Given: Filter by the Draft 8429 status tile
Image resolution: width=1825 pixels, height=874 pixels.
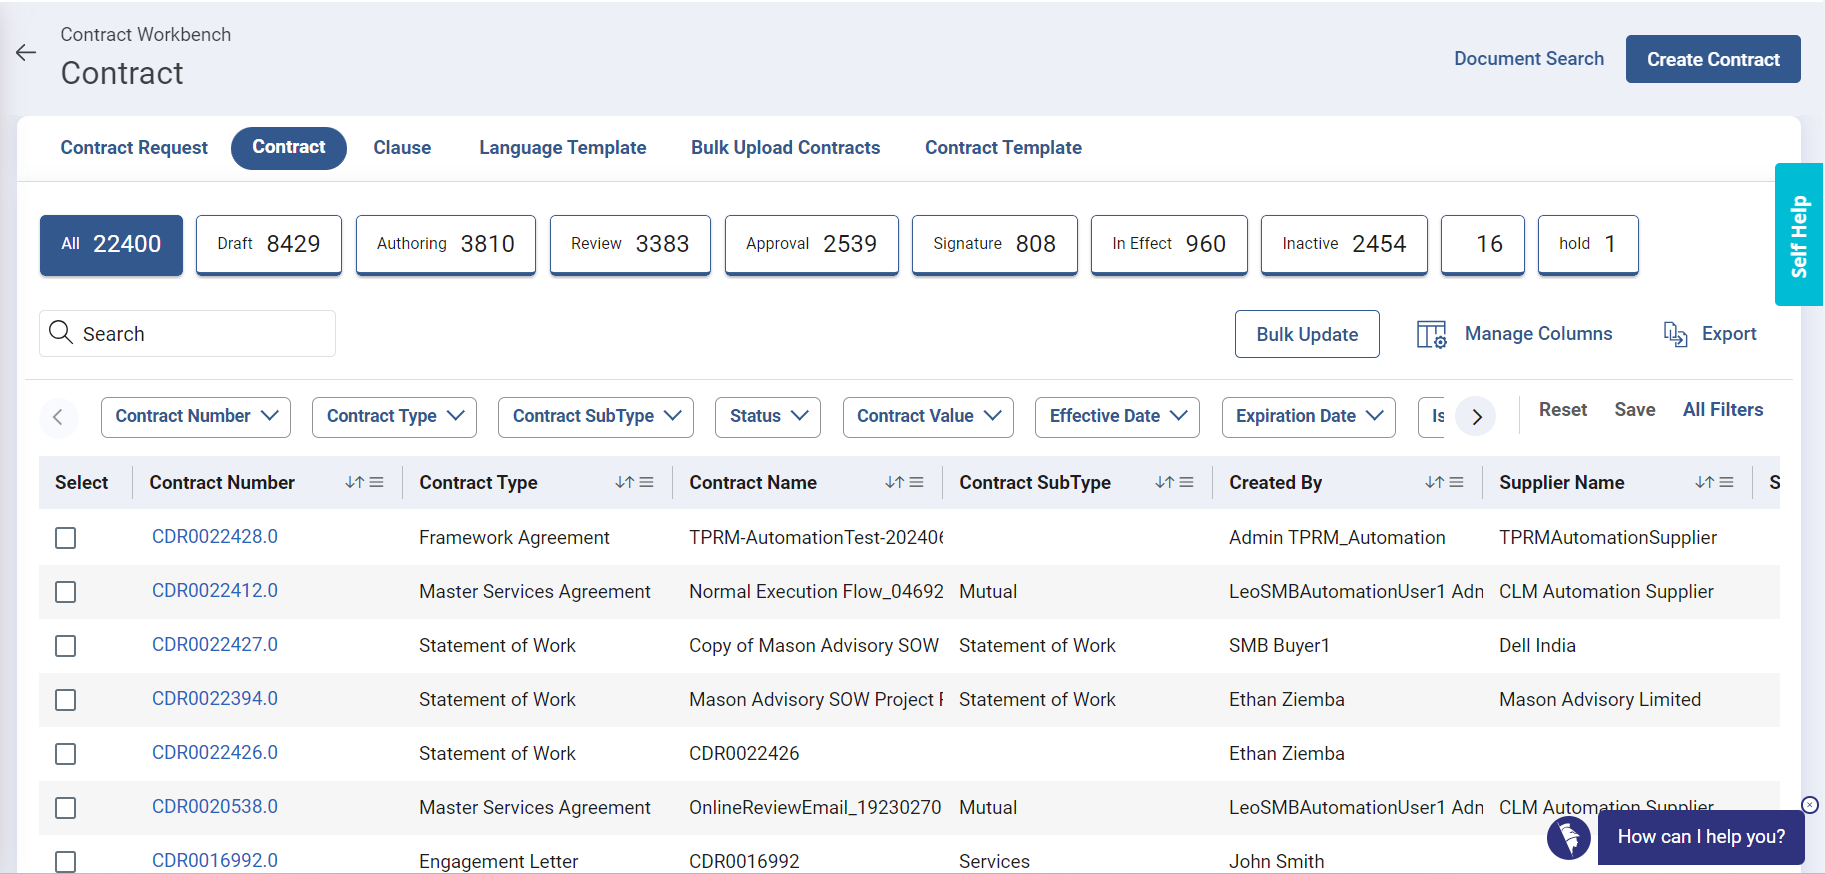Looking at the screenshot, I should (x=269, y=245).
